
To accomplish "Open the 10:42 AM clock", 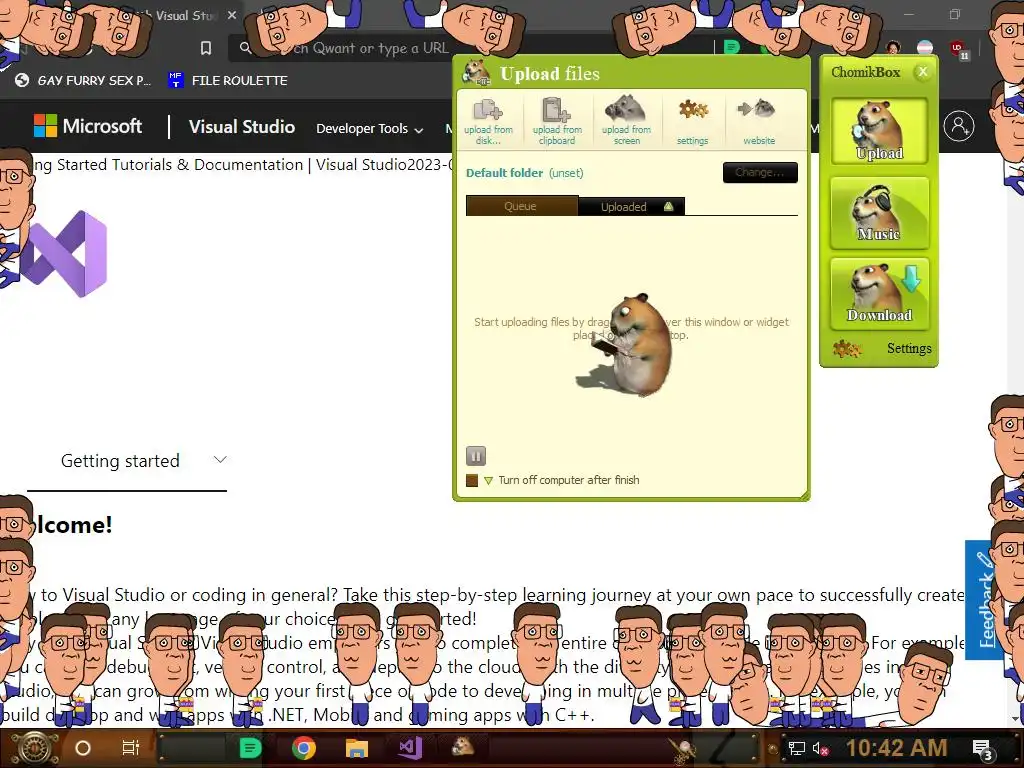I will coord(896,748).
